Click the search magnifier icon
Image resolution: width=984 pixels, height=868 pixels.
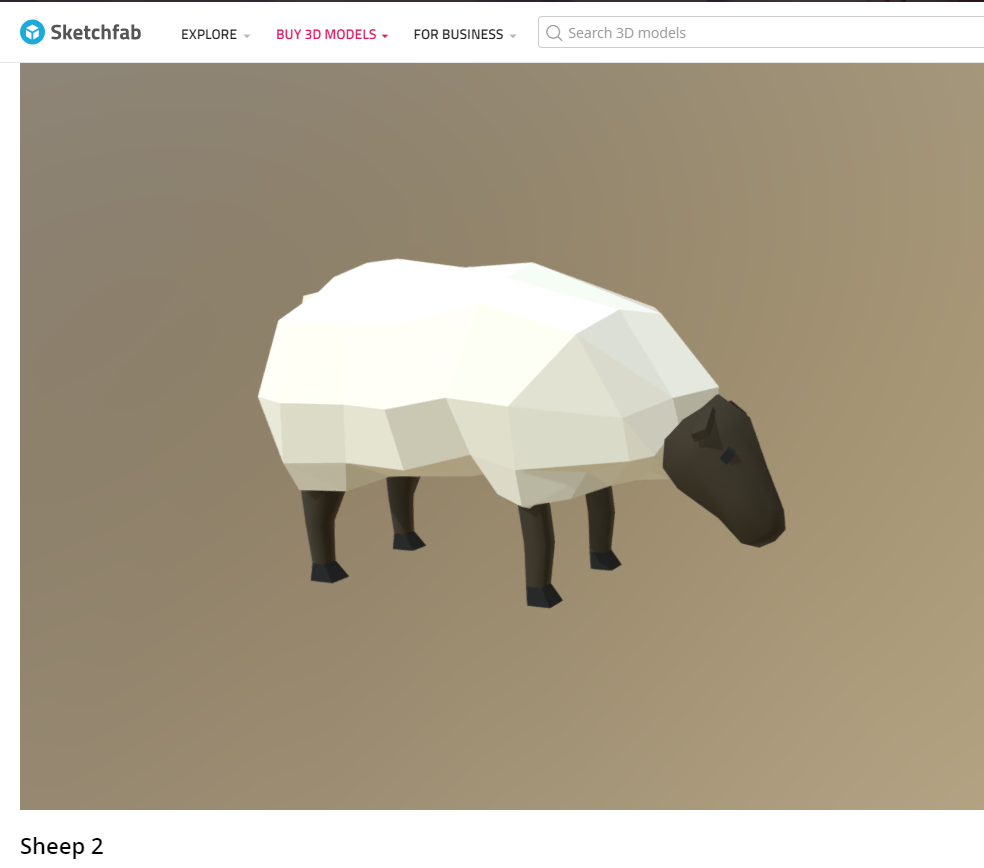pos(554,33)
